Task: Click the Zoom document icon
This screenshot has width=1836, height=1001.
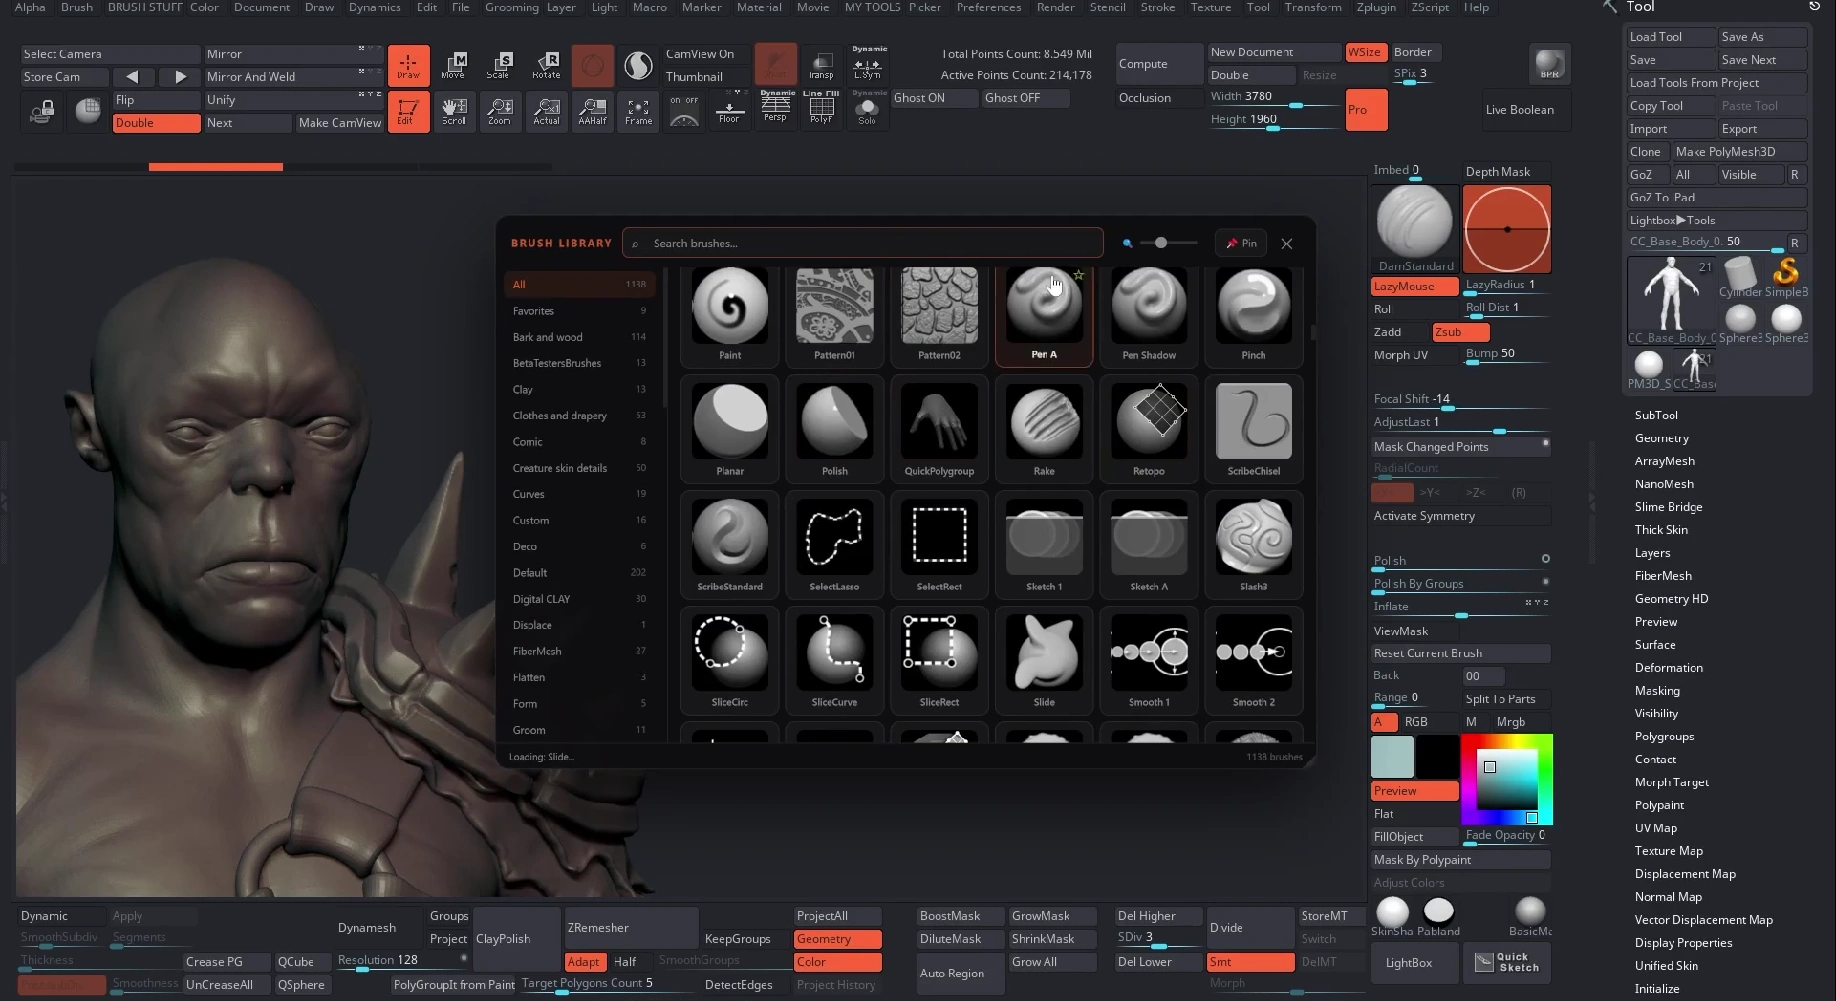Action: (499, 111)
